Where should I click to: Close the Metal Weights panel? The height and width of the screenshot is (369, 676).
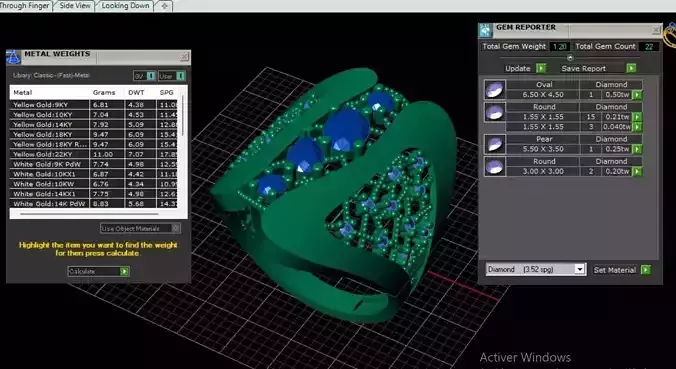[x=184, y=56]
